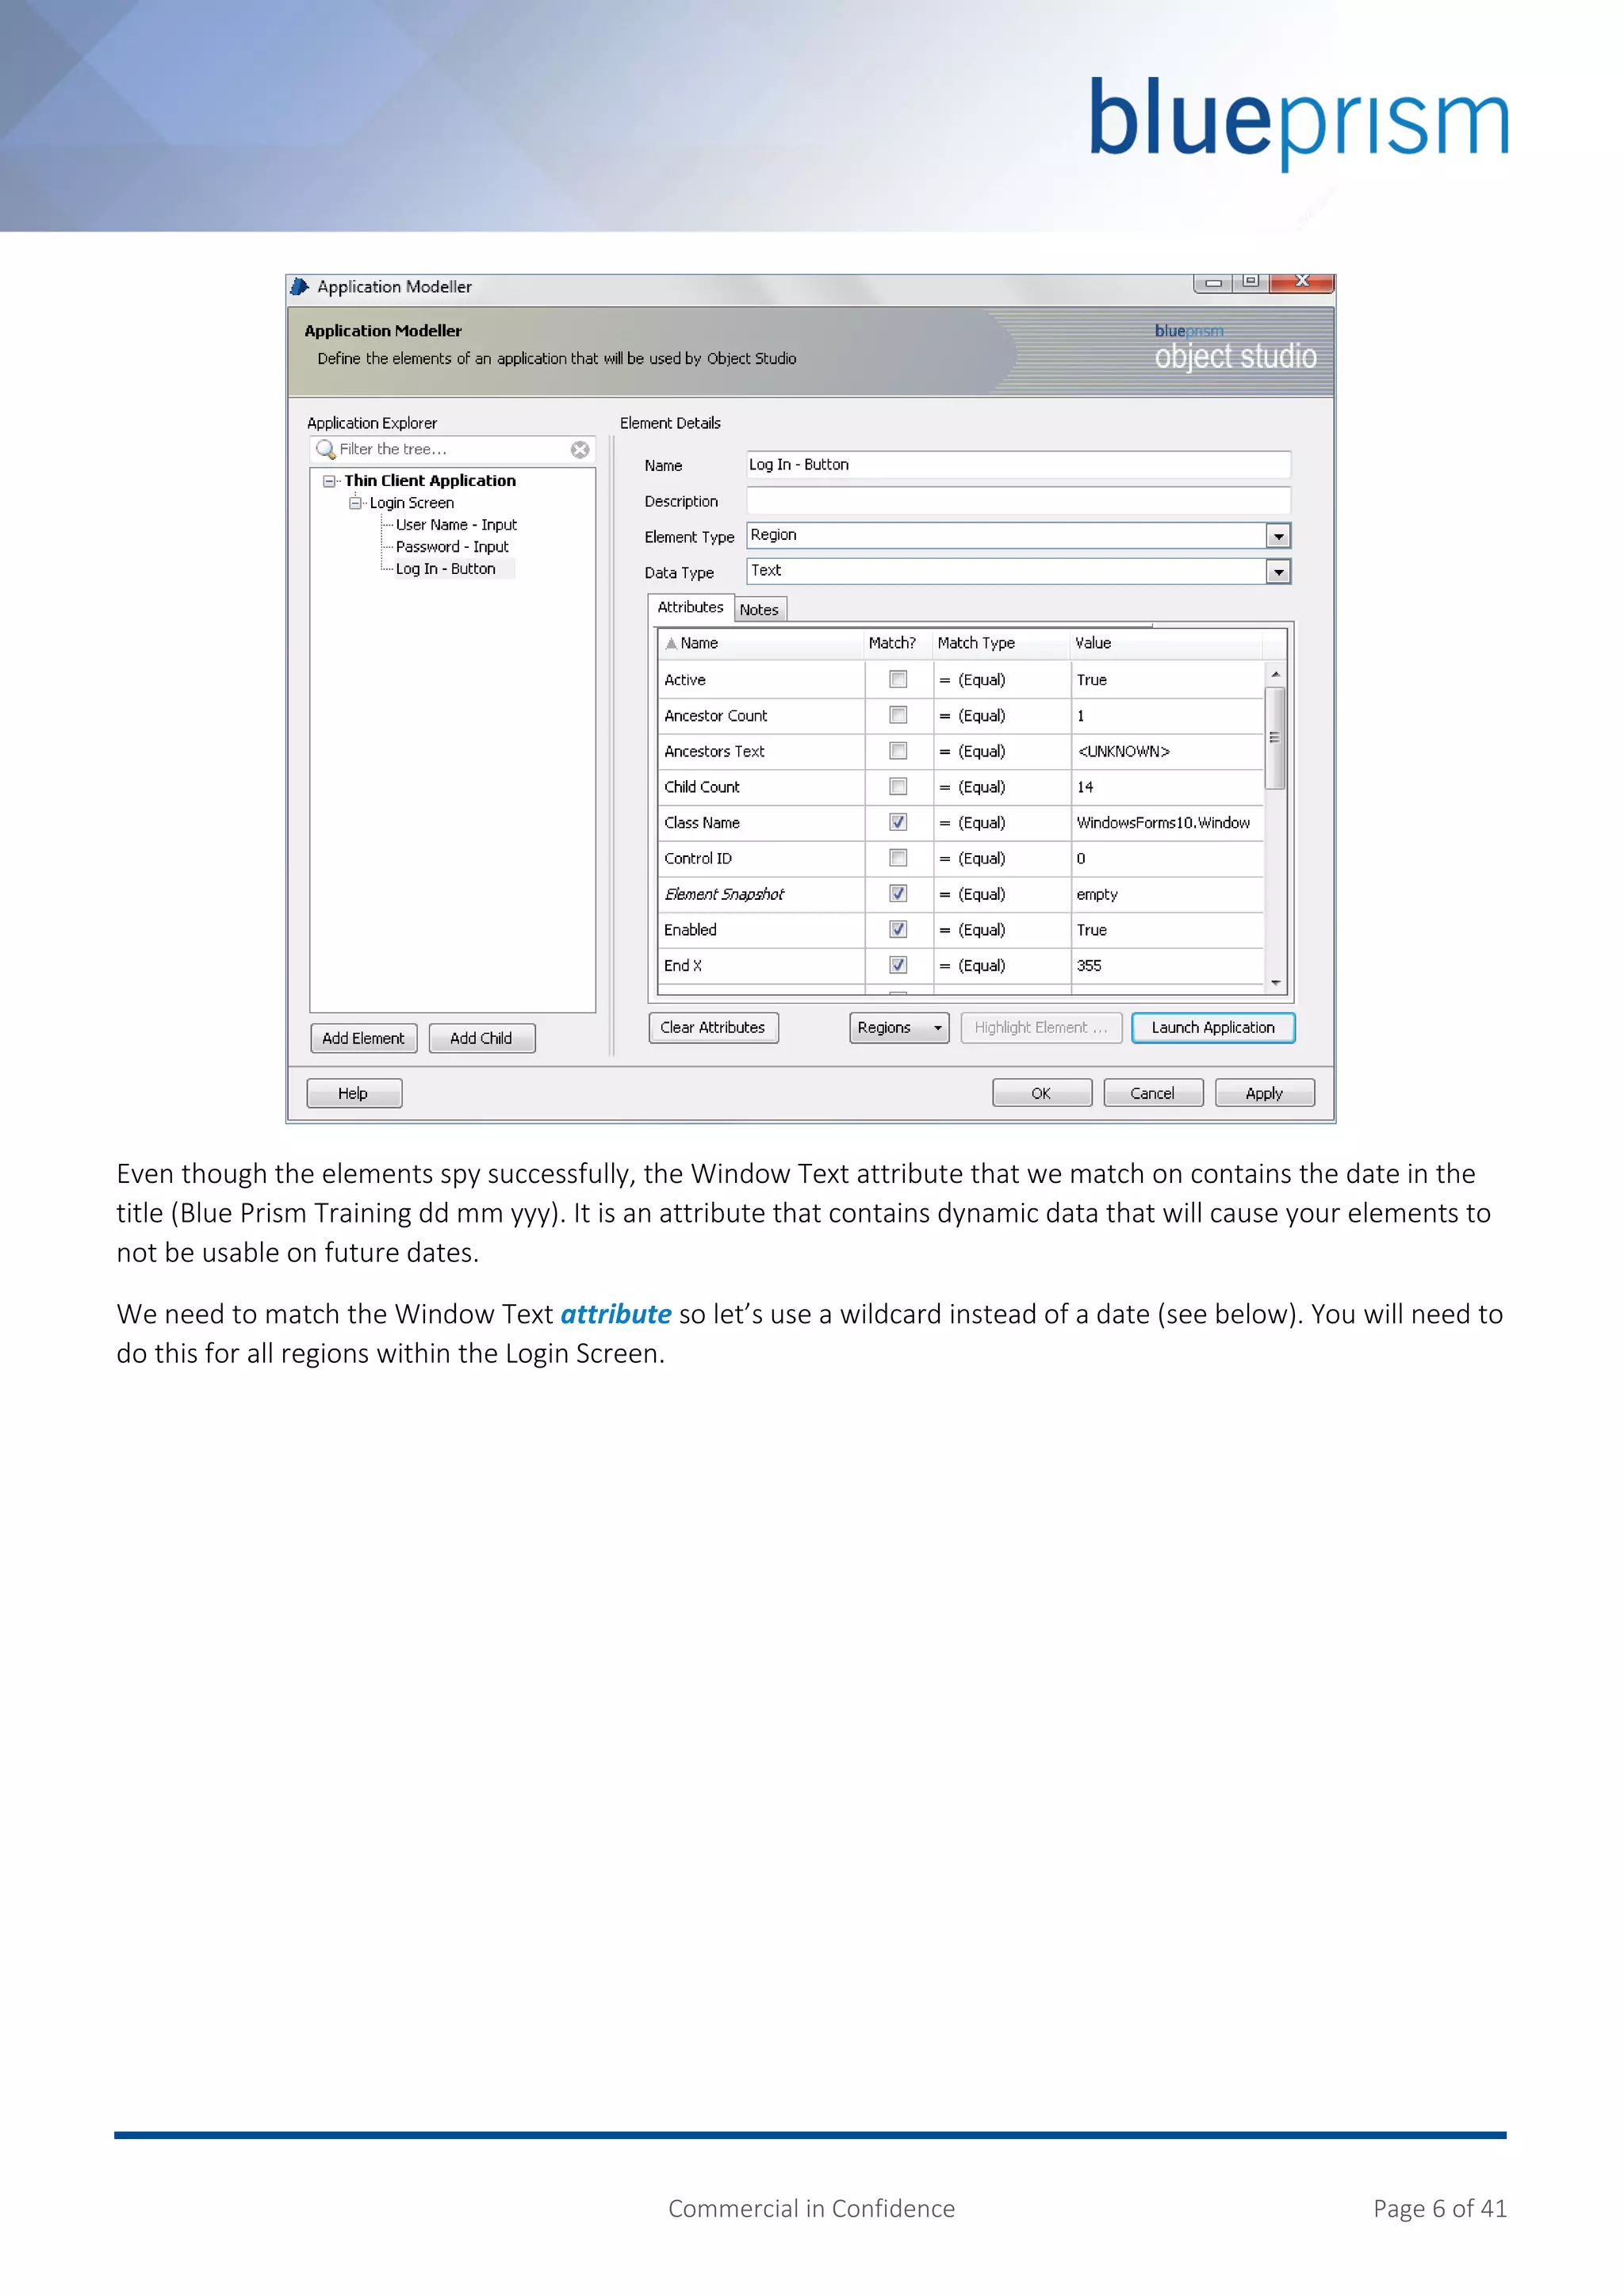
Task: Click the Ancestor Count attribute name
Action: coord(716,716)
